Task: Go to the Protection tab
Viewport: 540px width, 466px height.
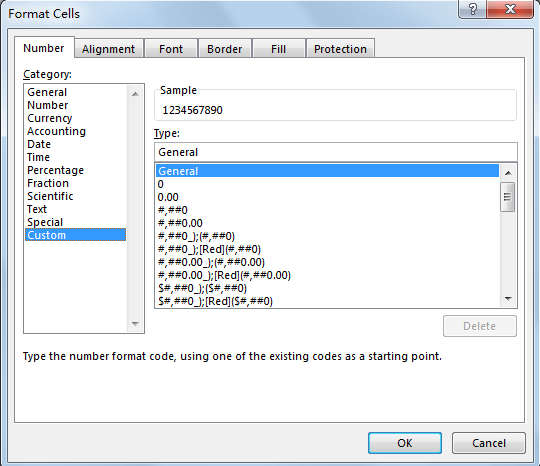Action: click(x=340, y=49)
